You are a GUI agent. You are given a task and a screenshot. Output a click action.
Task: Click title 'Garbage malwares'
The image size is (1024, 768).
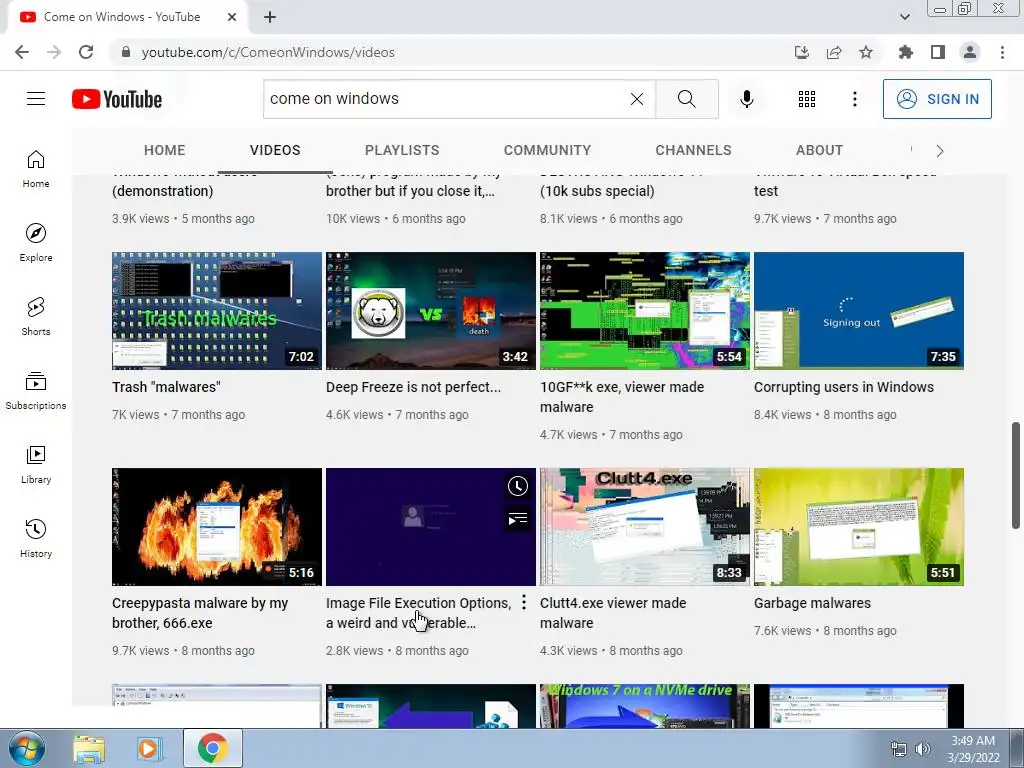click(x=812, y=603)
